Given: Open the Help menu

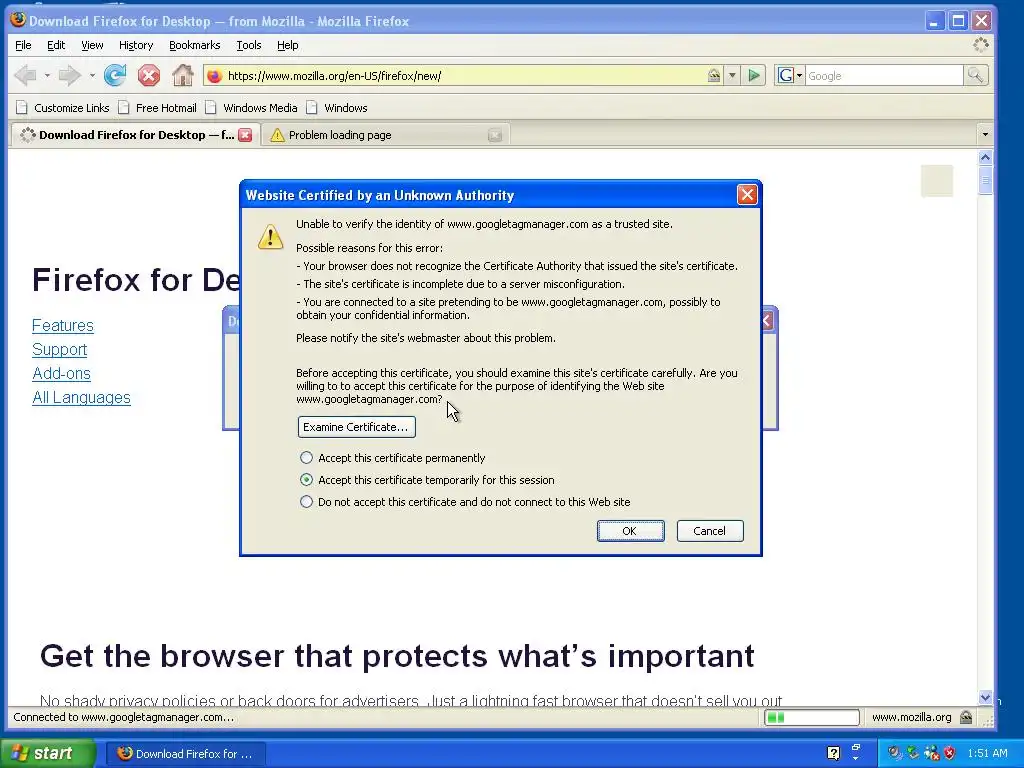Looking at the screenshot, I should [x=287, y=45].
